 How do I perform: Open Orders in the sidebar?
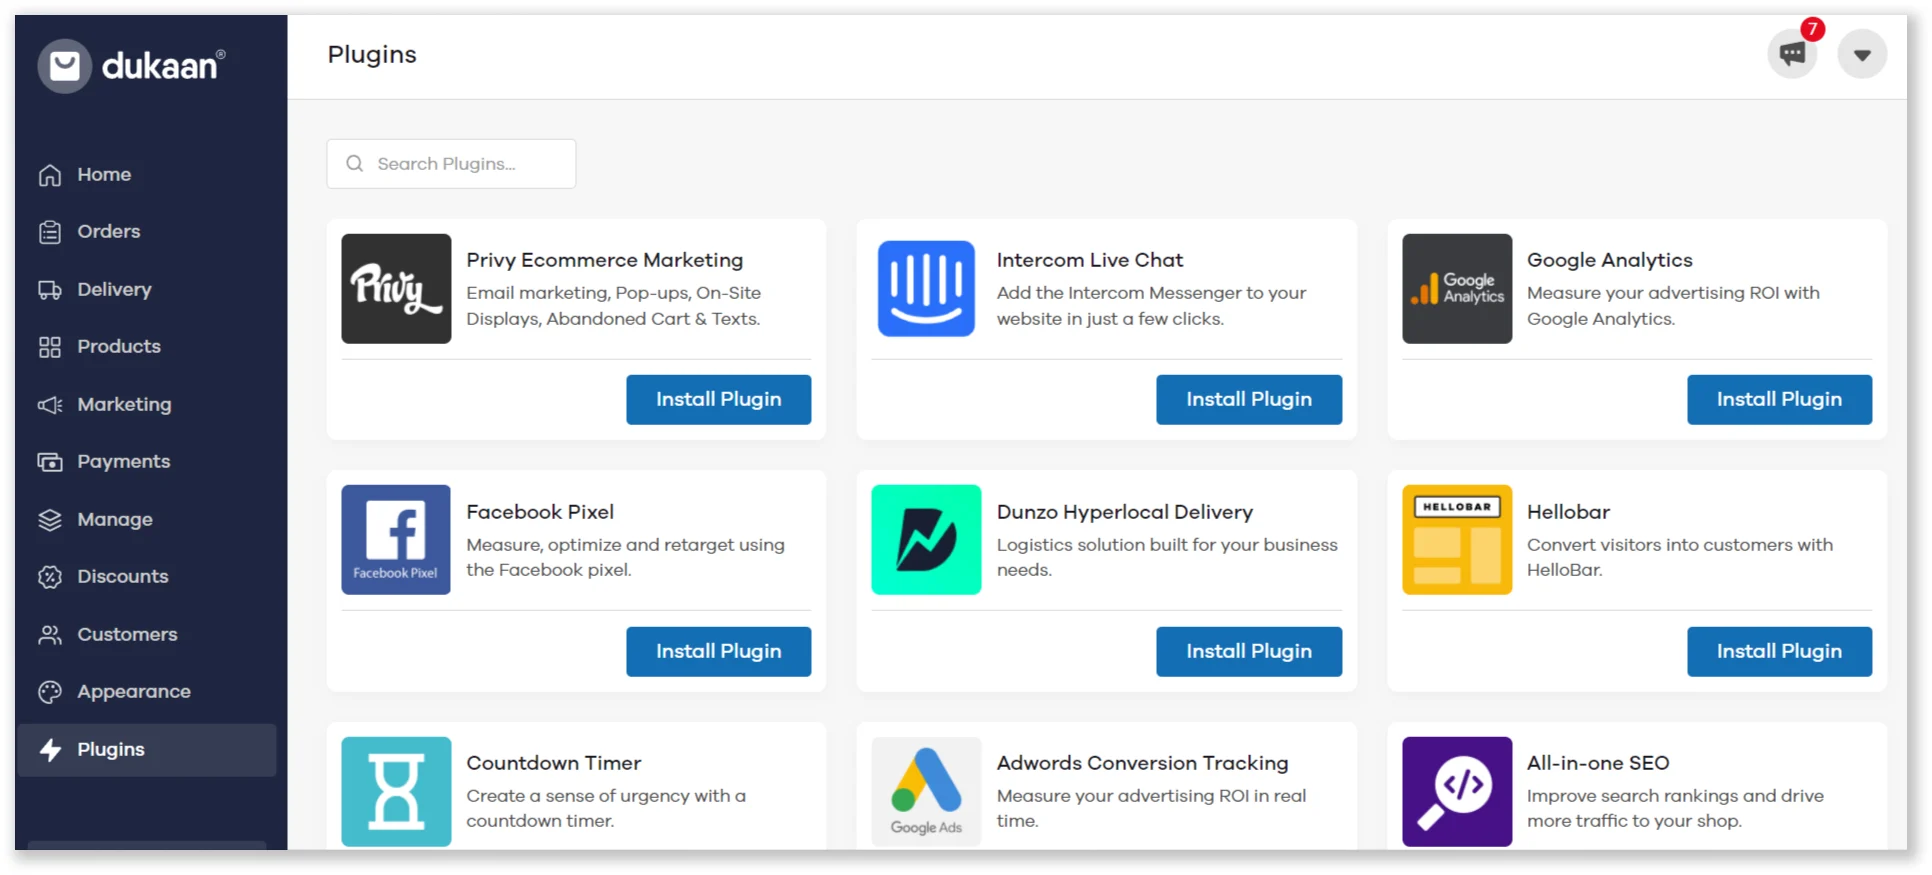click(x=108, y=232)
